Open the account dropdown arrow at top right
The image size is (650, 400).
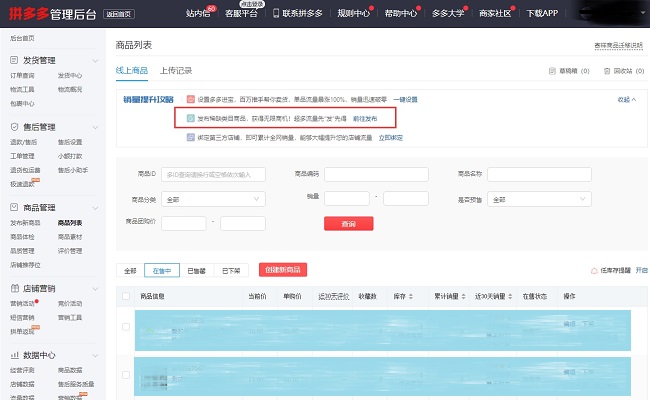(x=643, y=13)
